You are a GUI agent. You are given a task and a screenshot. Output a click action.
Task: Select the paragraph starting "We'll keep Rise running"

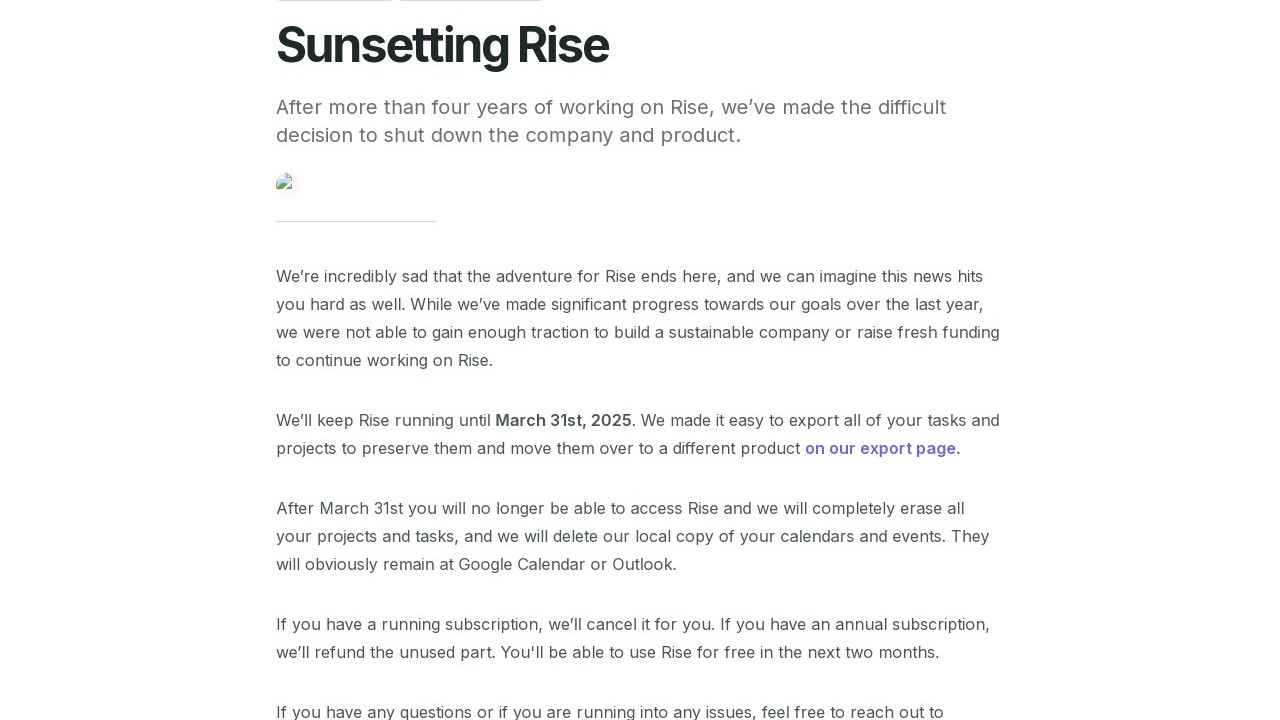point(637,434)
